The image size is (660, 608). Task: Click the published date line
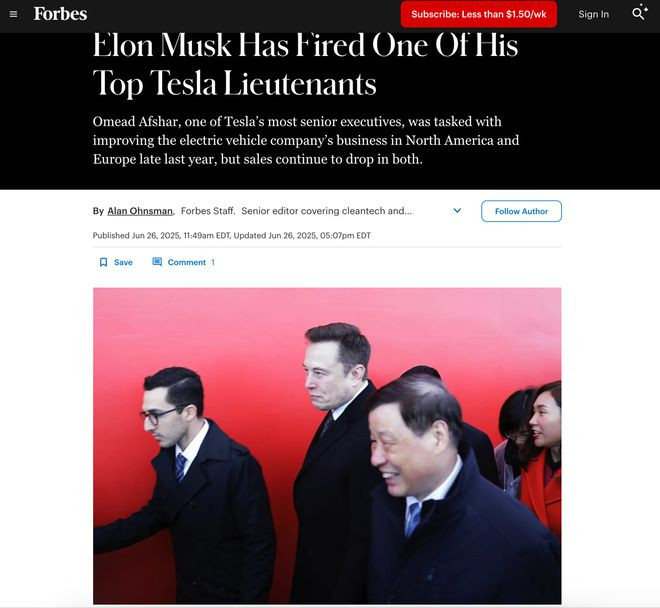click(x=232, y=235)
